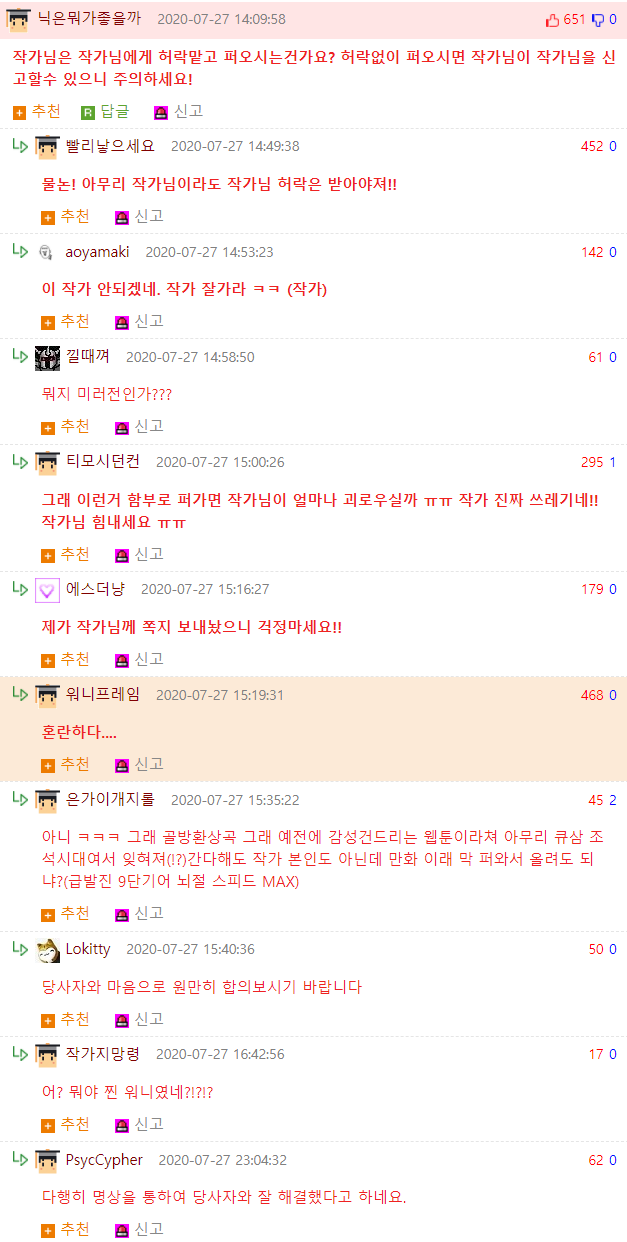The image size is (627, 1242).
Task: Click 에스더냥's heart avatar icon
Action: click(x=47, y=590)
